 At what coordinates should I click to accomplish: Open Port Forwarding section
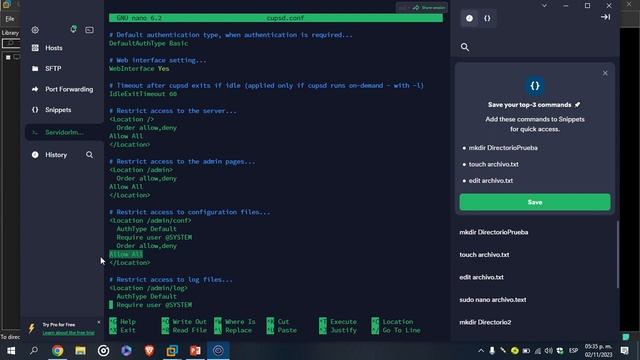(69, 89)
